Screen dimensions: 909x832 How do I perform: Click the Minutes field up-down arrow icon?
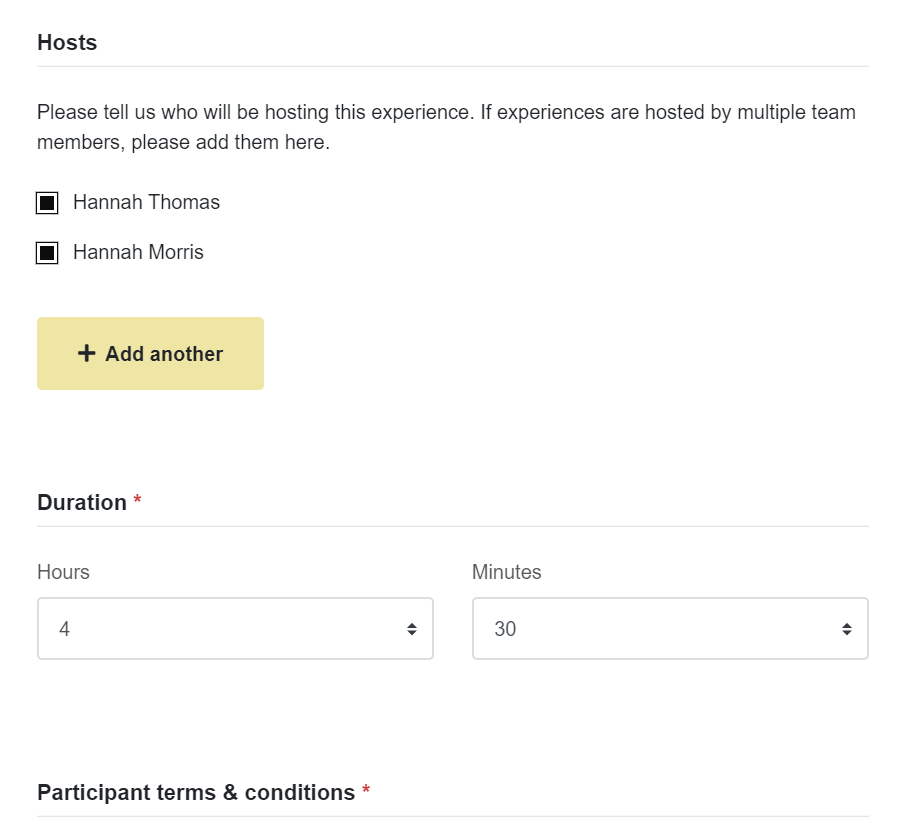tap(847, 629)
